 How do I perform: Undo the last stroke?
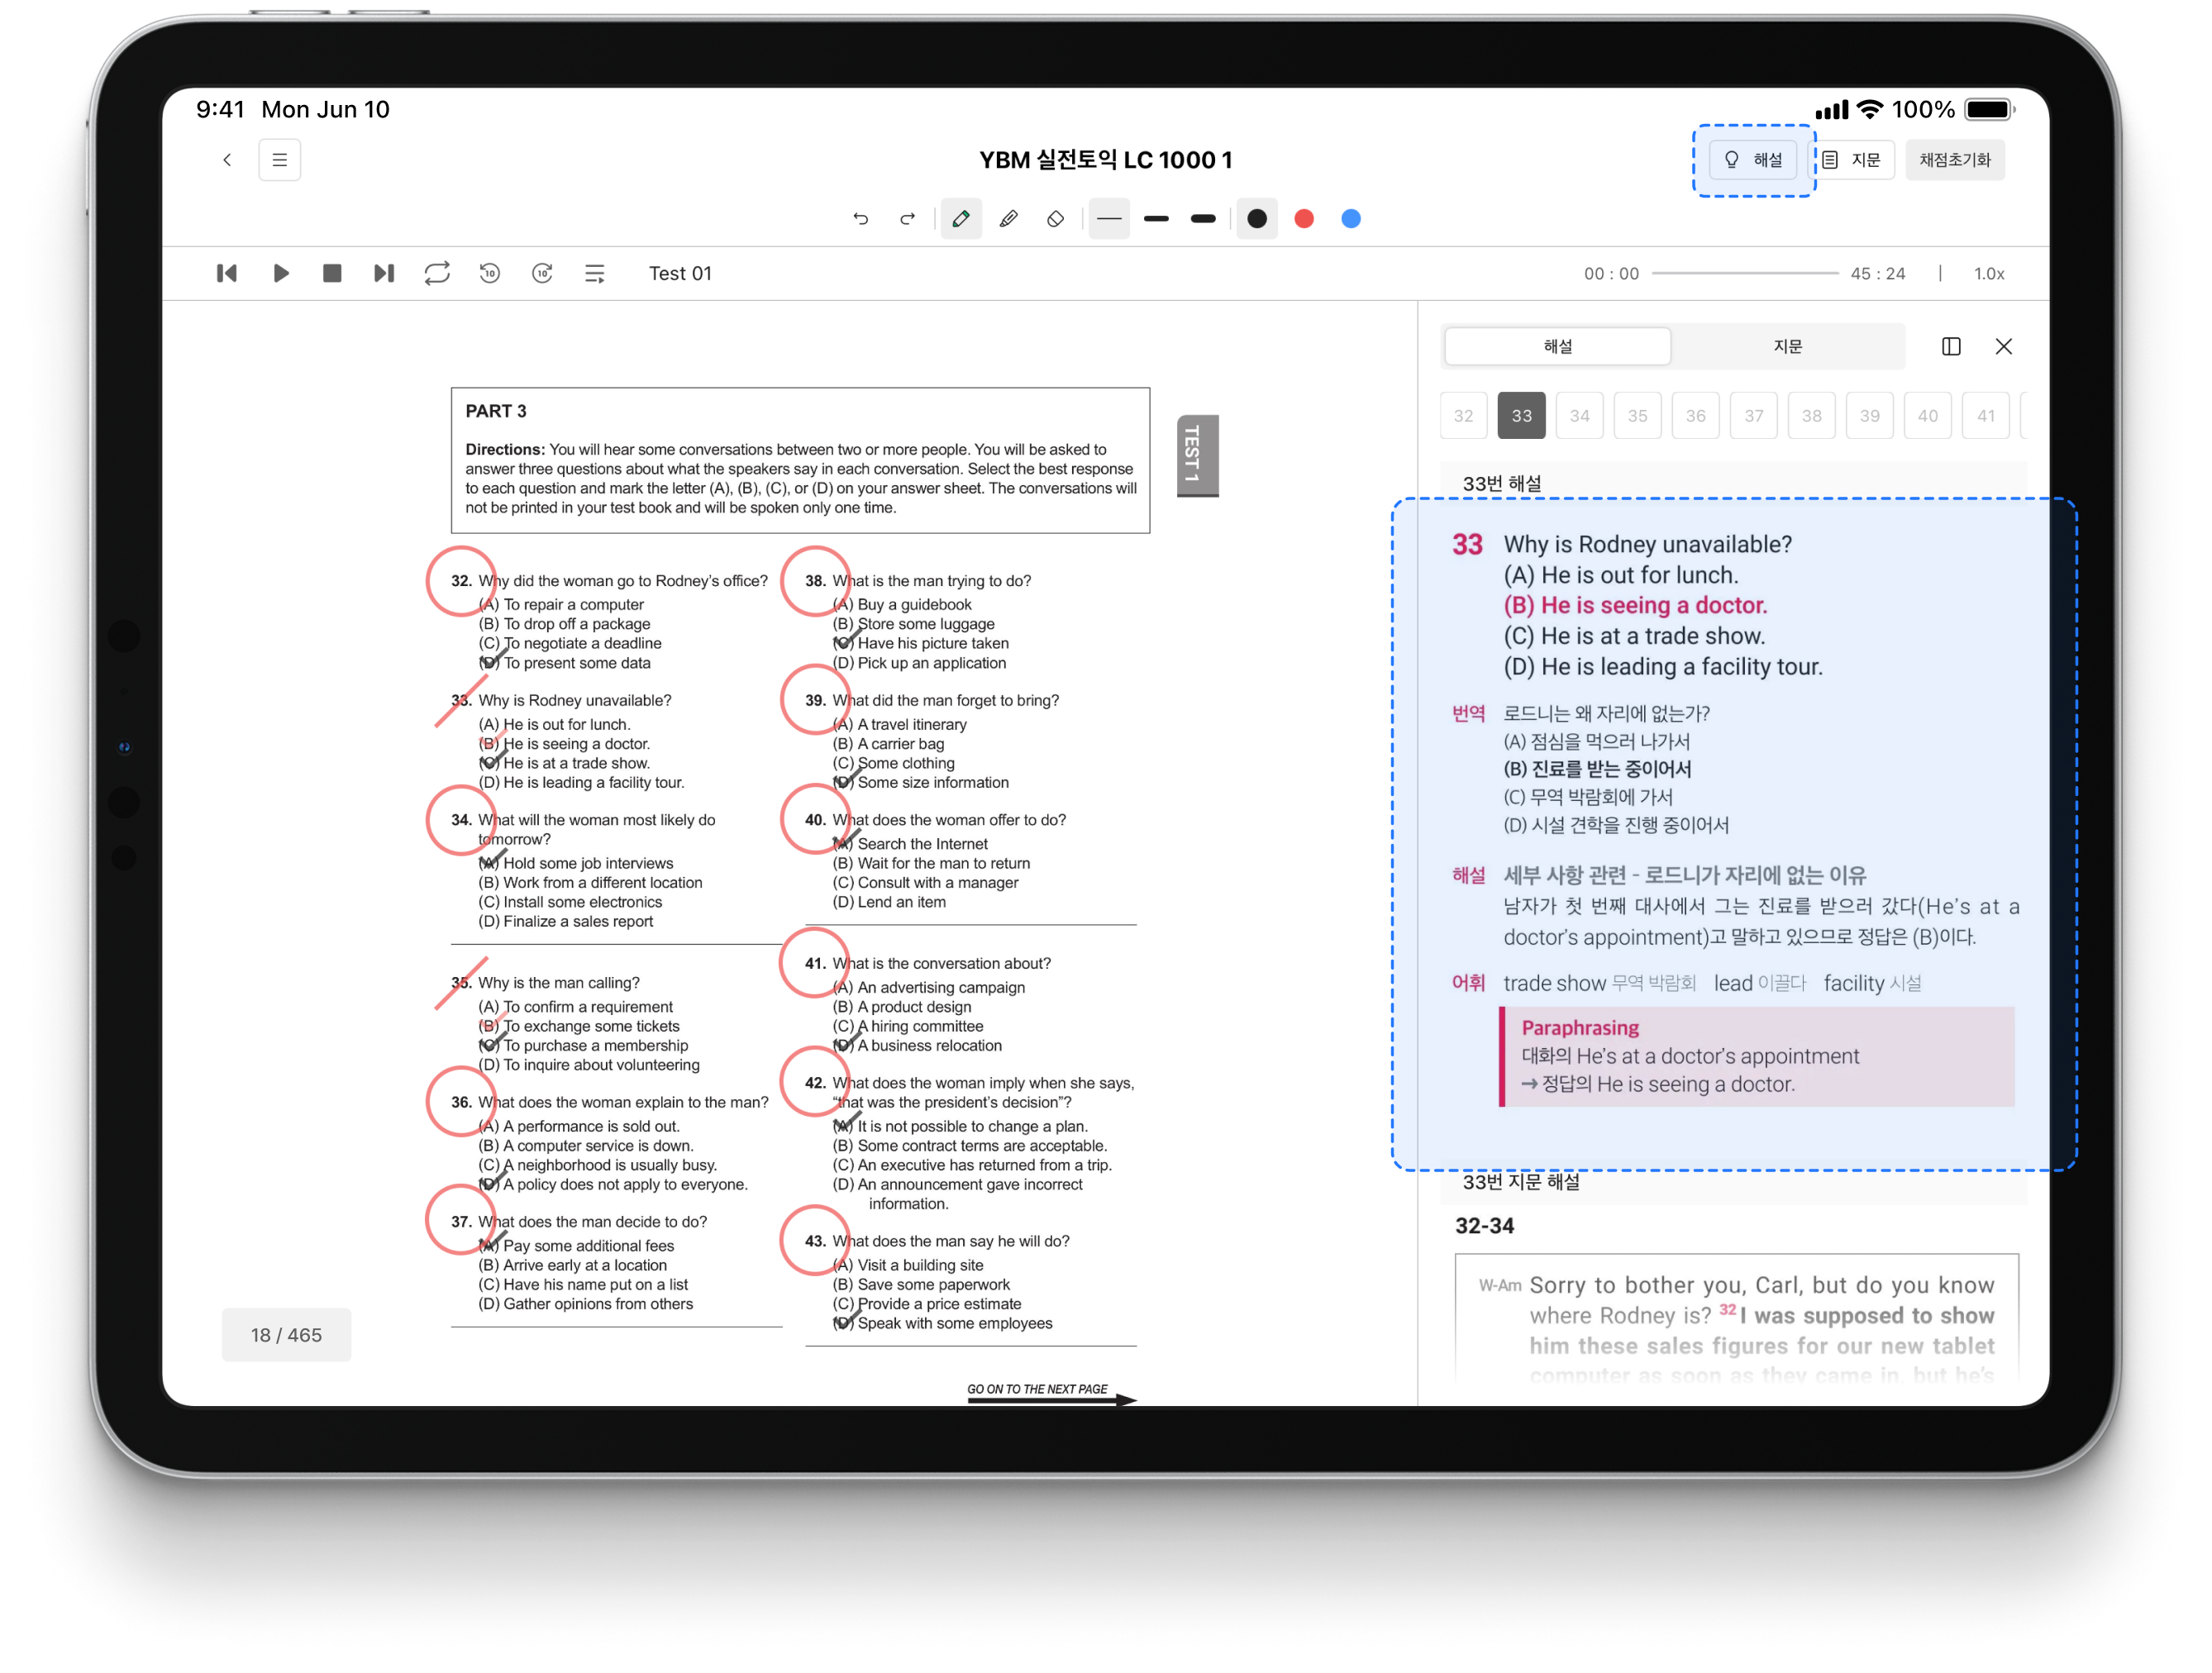861,219
